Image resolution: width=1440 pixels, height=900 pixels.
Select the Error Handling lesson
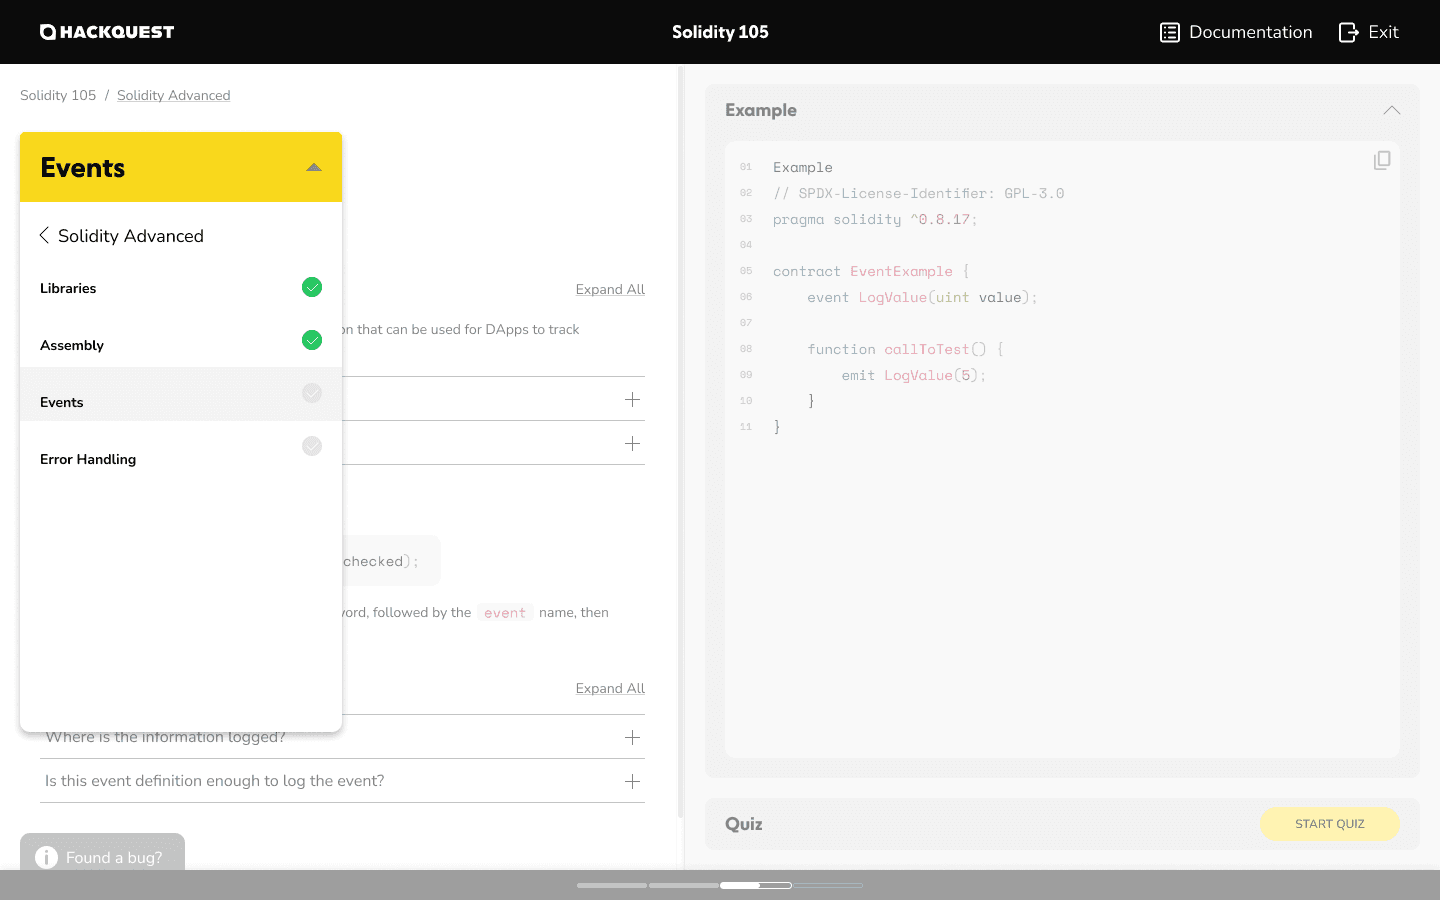click(181, 459)
